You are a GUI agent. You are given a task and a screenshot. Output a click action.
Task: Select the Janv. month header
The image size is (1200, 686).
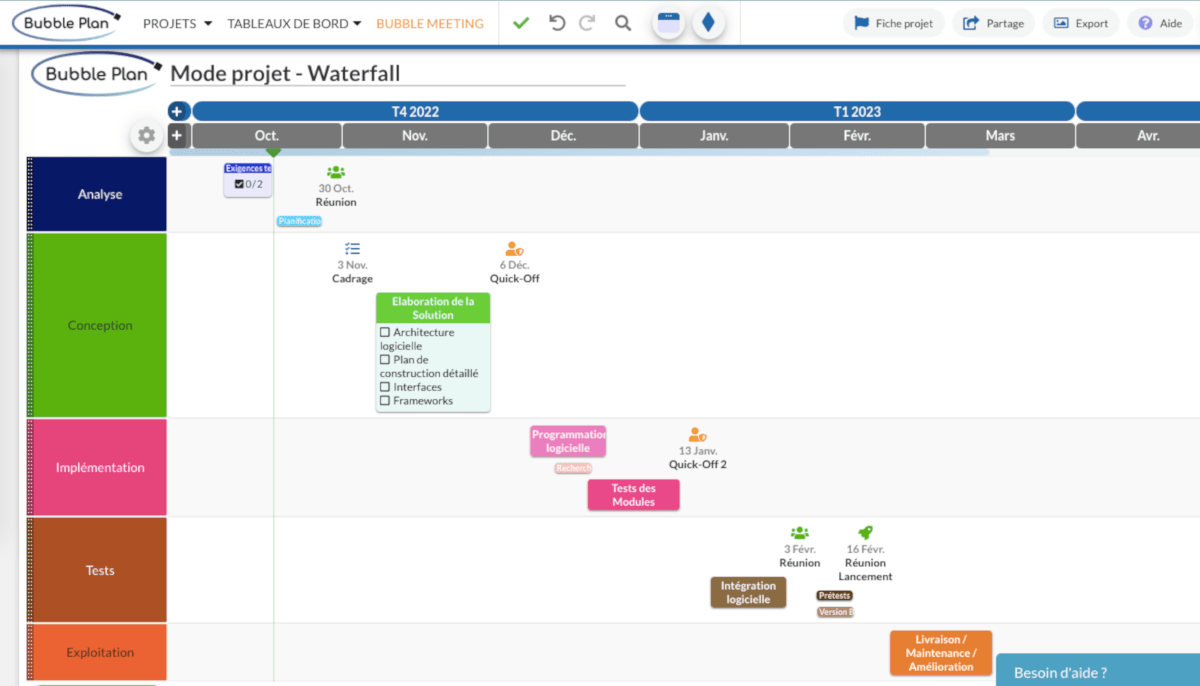click(x=714, y=136)
